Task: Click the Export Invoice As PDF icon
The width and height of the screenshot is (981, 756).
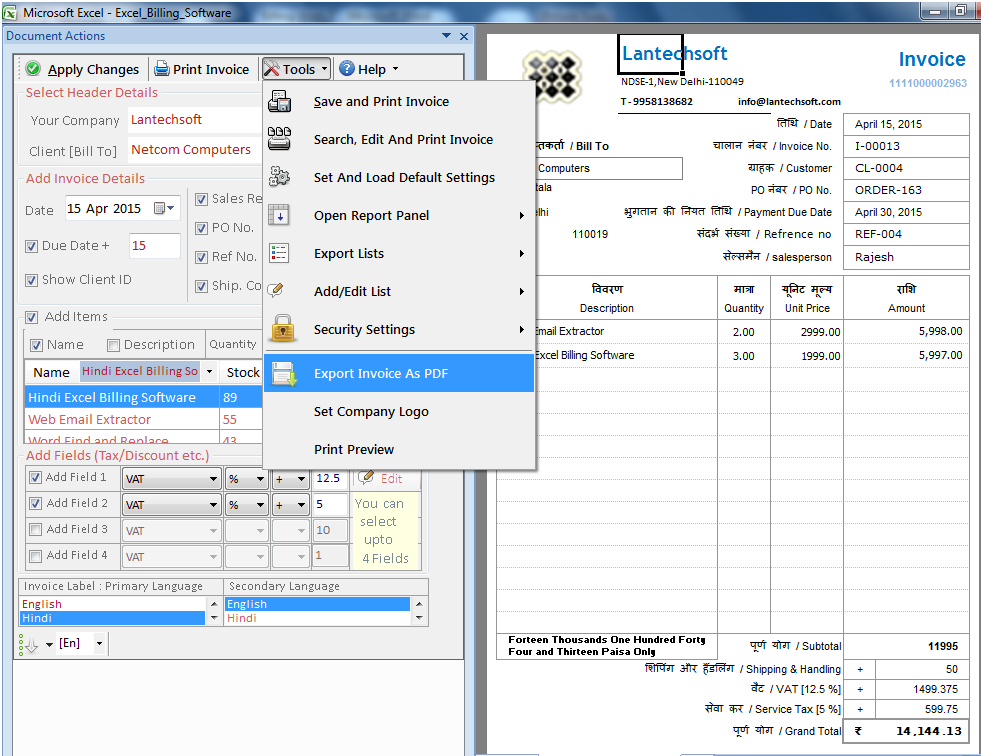Action: coord(284,374)
